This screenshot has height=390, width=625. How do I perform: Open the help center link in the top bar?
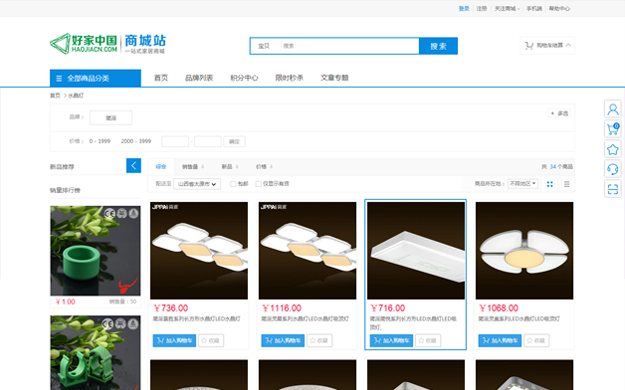pyautogui.click(x=559, y=8)
